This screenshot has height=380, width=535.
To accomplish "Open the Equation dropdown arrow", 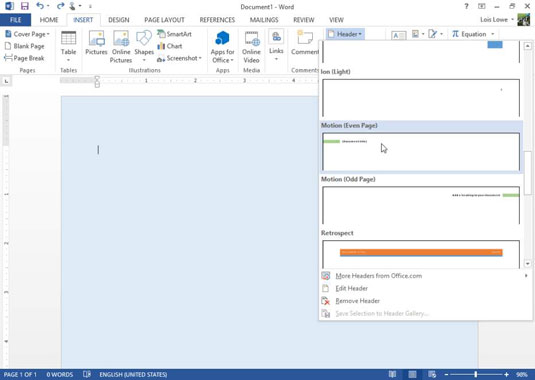I will [x=492, y=34].
